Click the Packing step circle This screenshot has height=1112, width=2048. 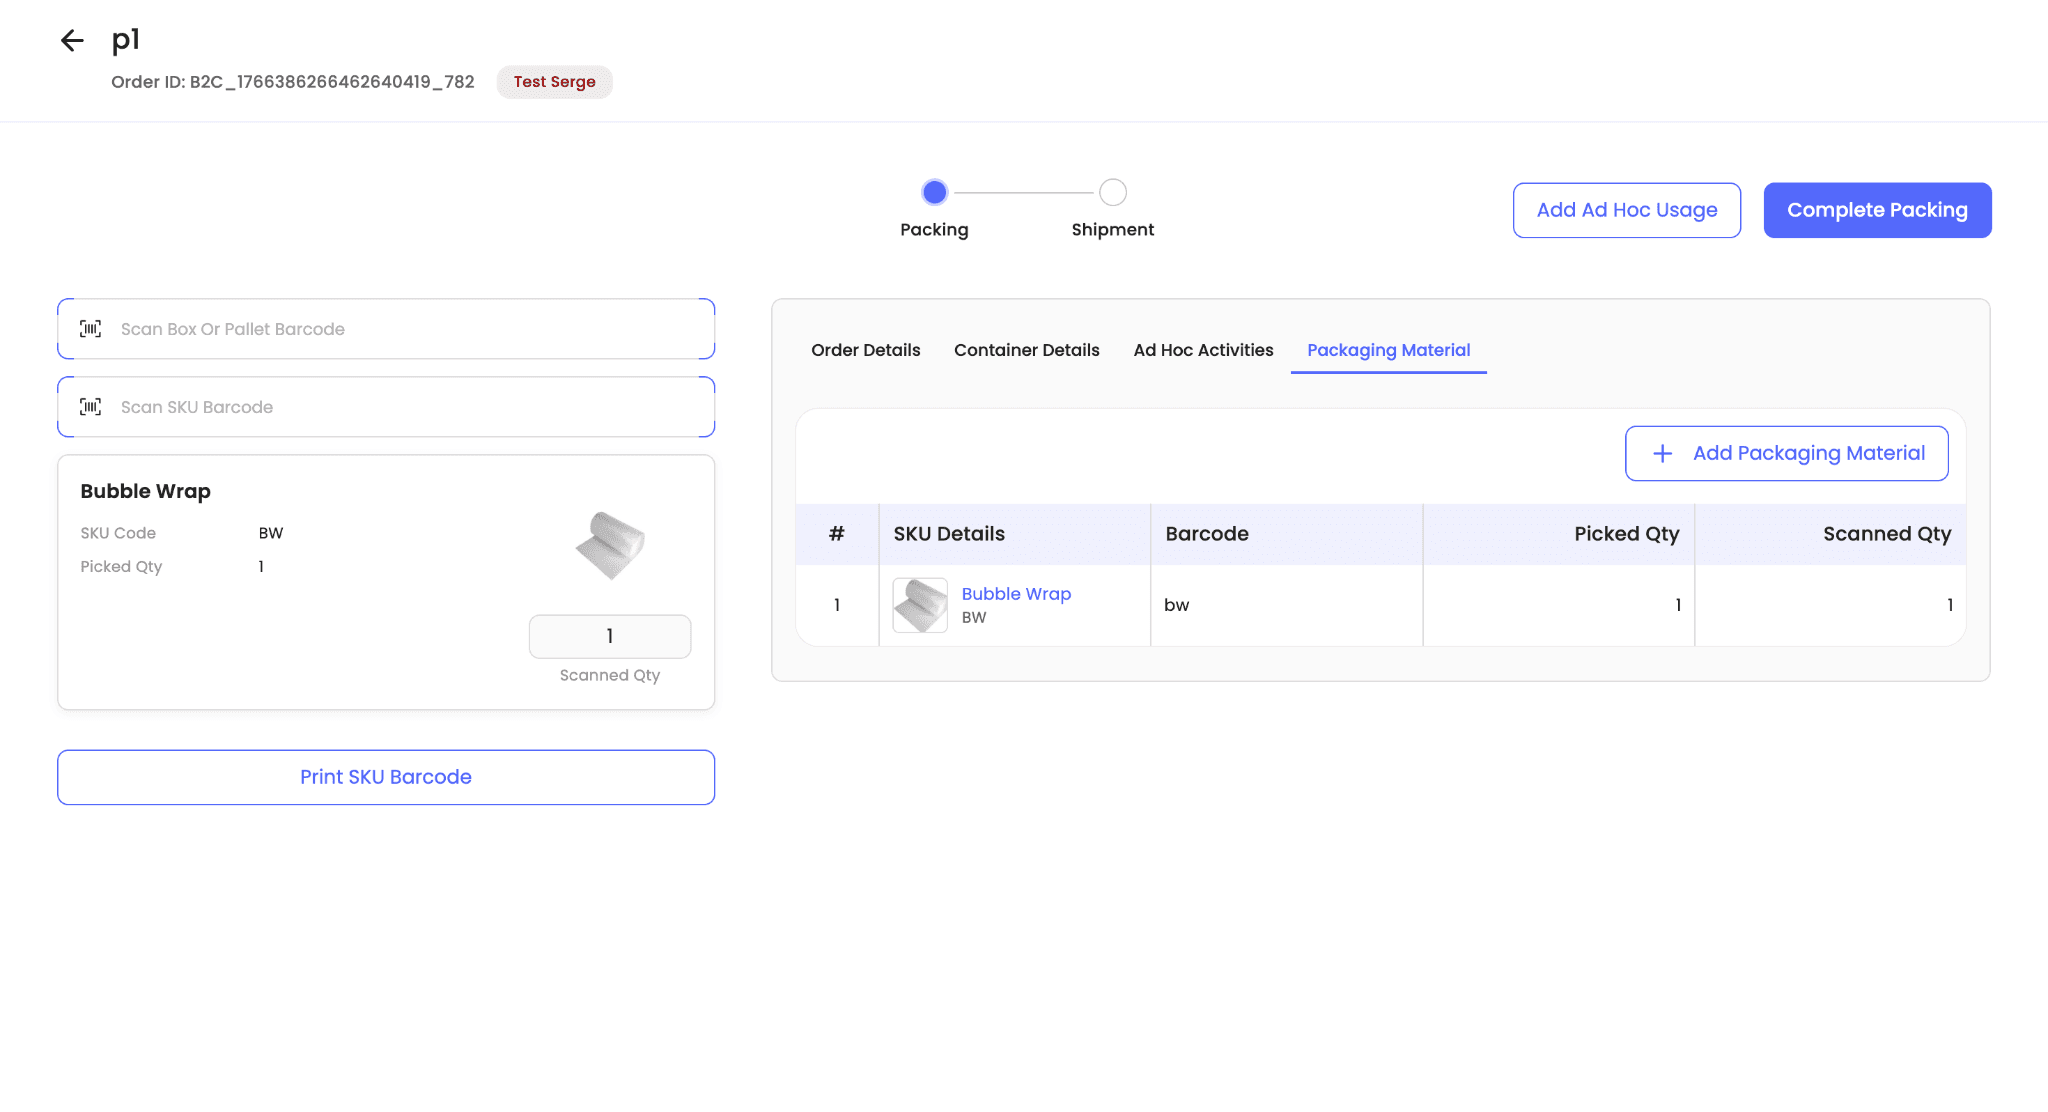(x=934, y=192)
